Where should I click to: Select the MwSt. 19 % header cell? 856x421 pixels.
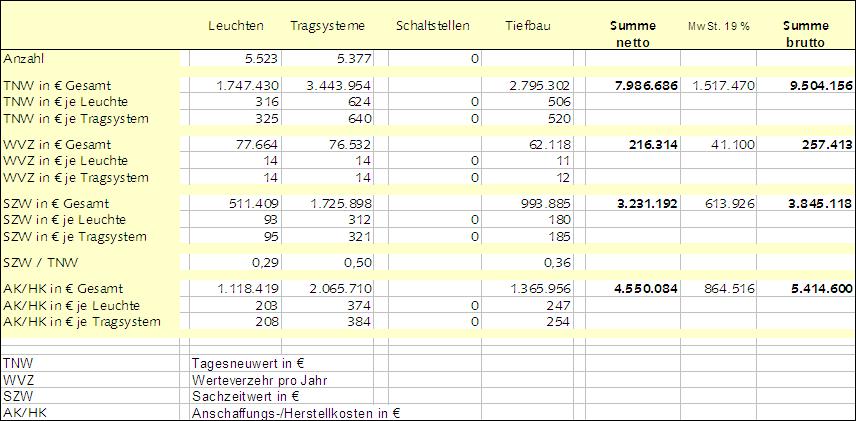point(718,26)
